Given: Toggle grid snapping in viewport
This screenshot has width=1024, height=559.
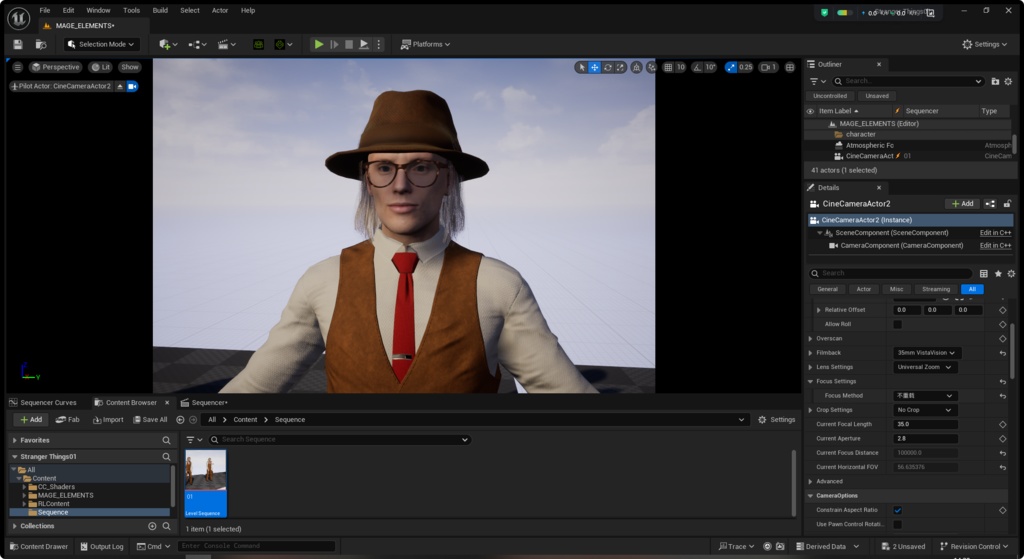Looking at the screenshot, I should (x=668, y=67).
